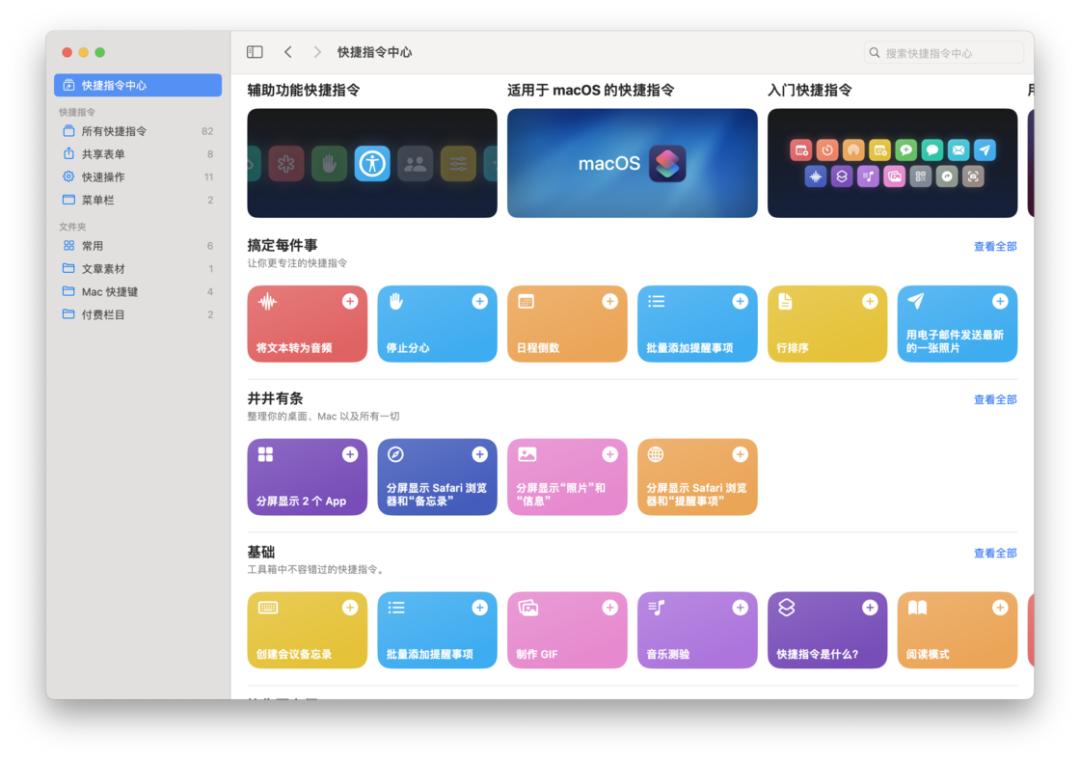The height and width of the screenshot is (760, 1080).
Task: Open the 分屏显示 2 个 App card title
Action: coord(301,501)
